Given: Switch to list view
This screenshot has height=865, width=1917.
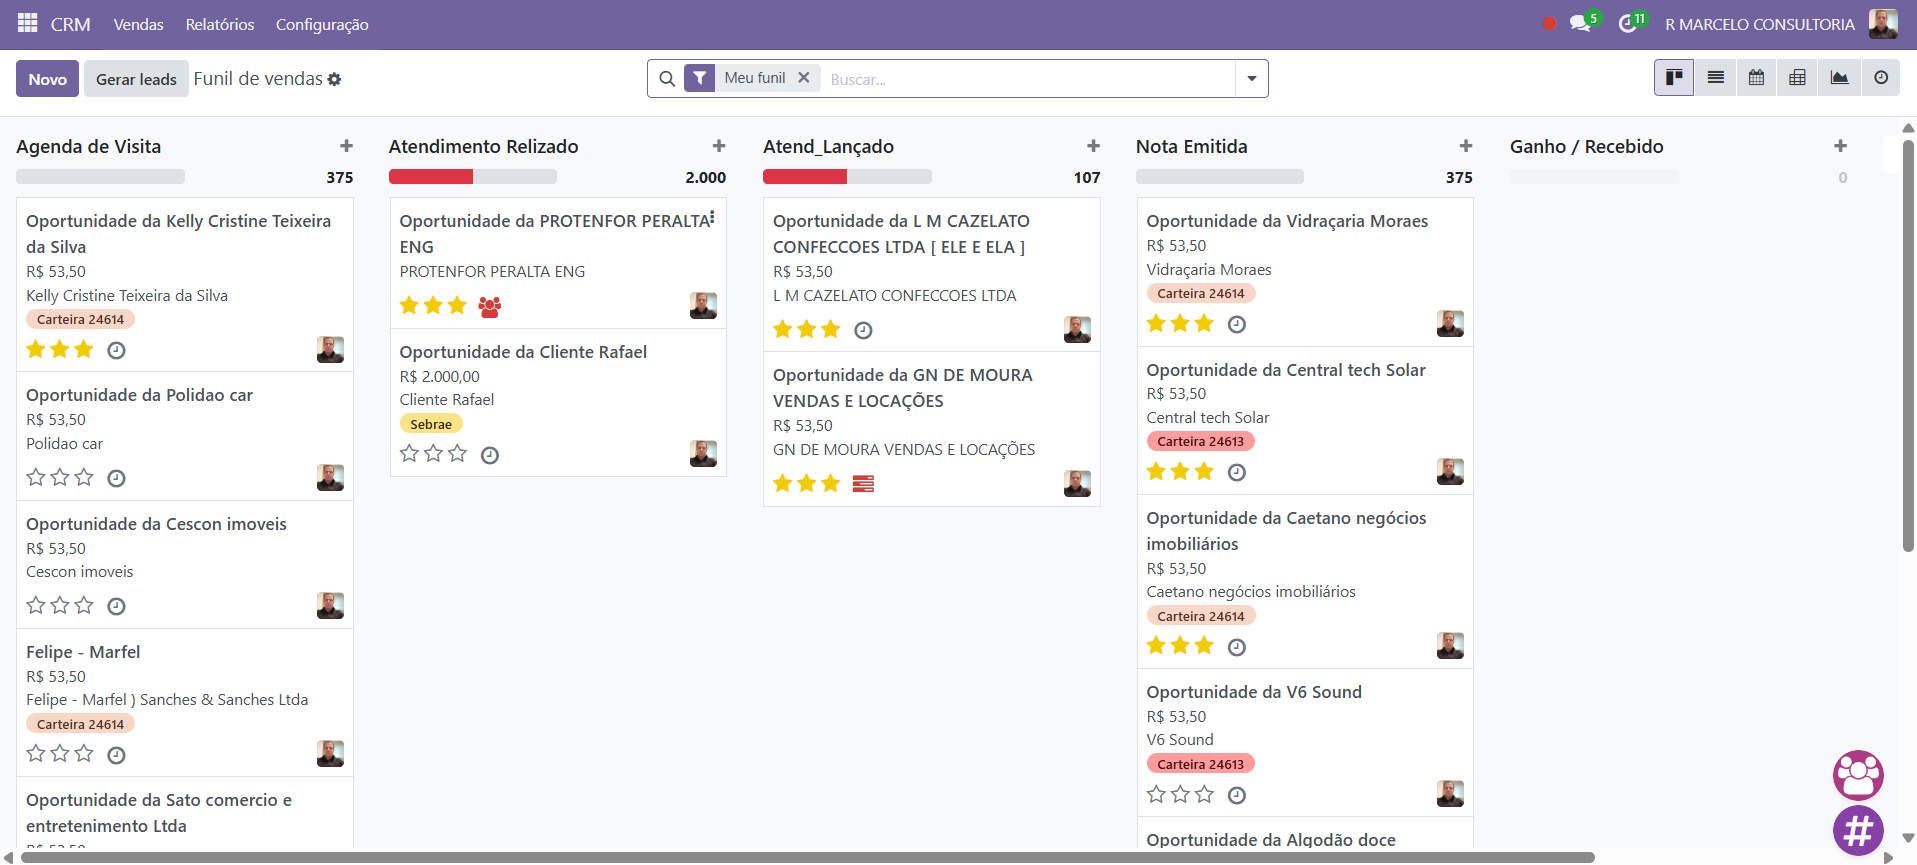Looking at the screenshot, I should [x=1715, y=78].
